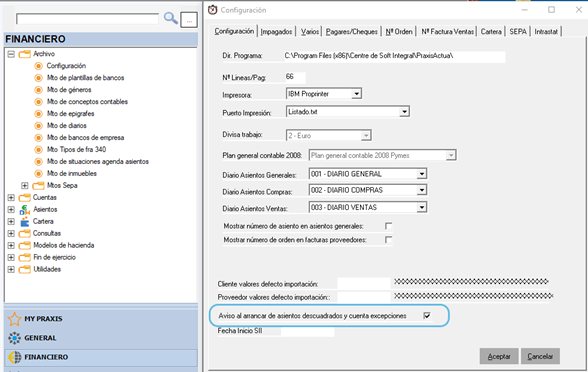Expand the Consultas tree node
Viewport: 588px width, 372px height.
(11, 234)
